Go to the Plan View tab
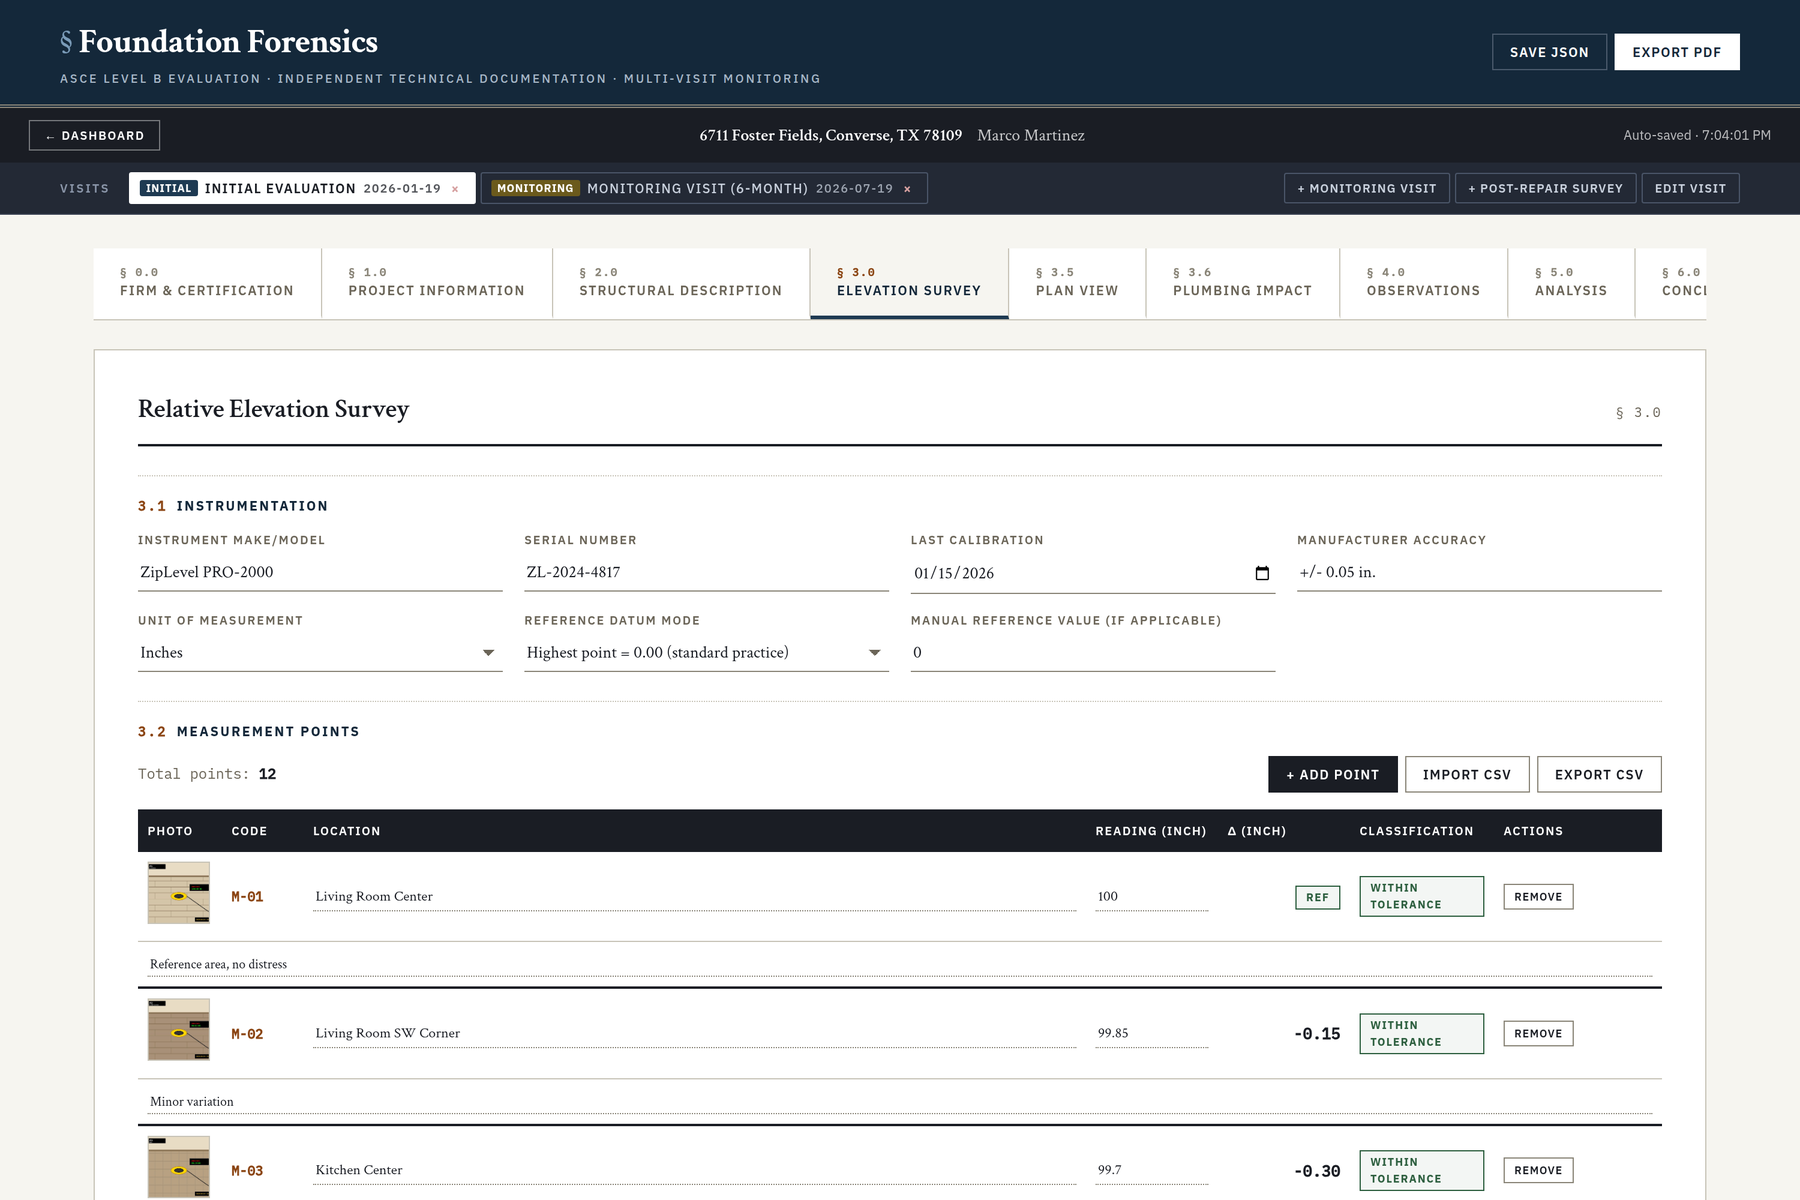 (1077, 283)
